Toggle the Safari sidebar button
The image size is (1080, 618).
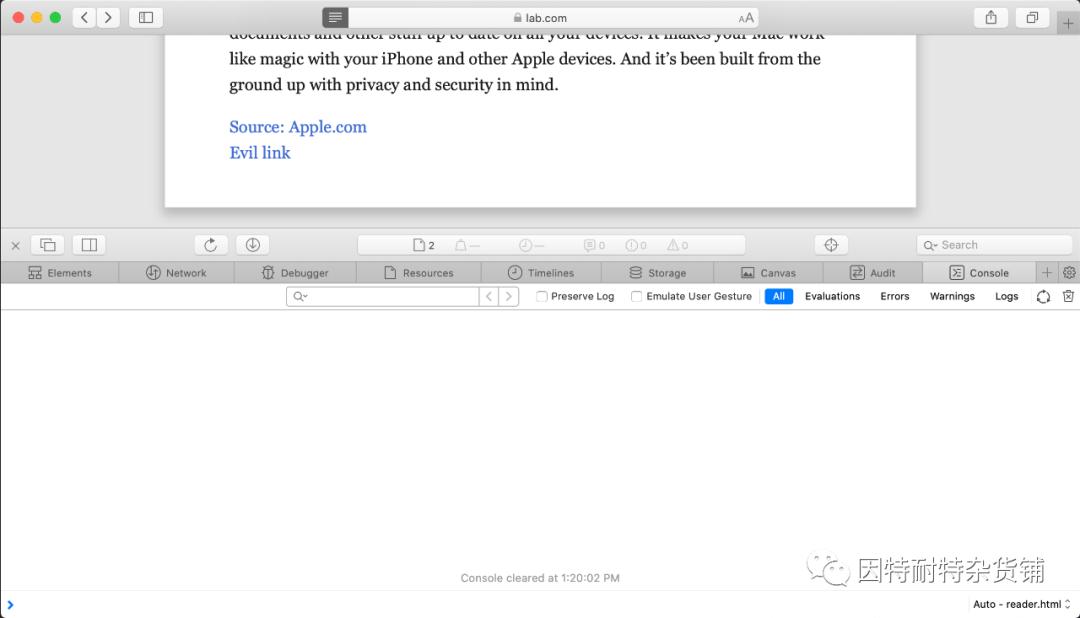(x=145, y=17)
